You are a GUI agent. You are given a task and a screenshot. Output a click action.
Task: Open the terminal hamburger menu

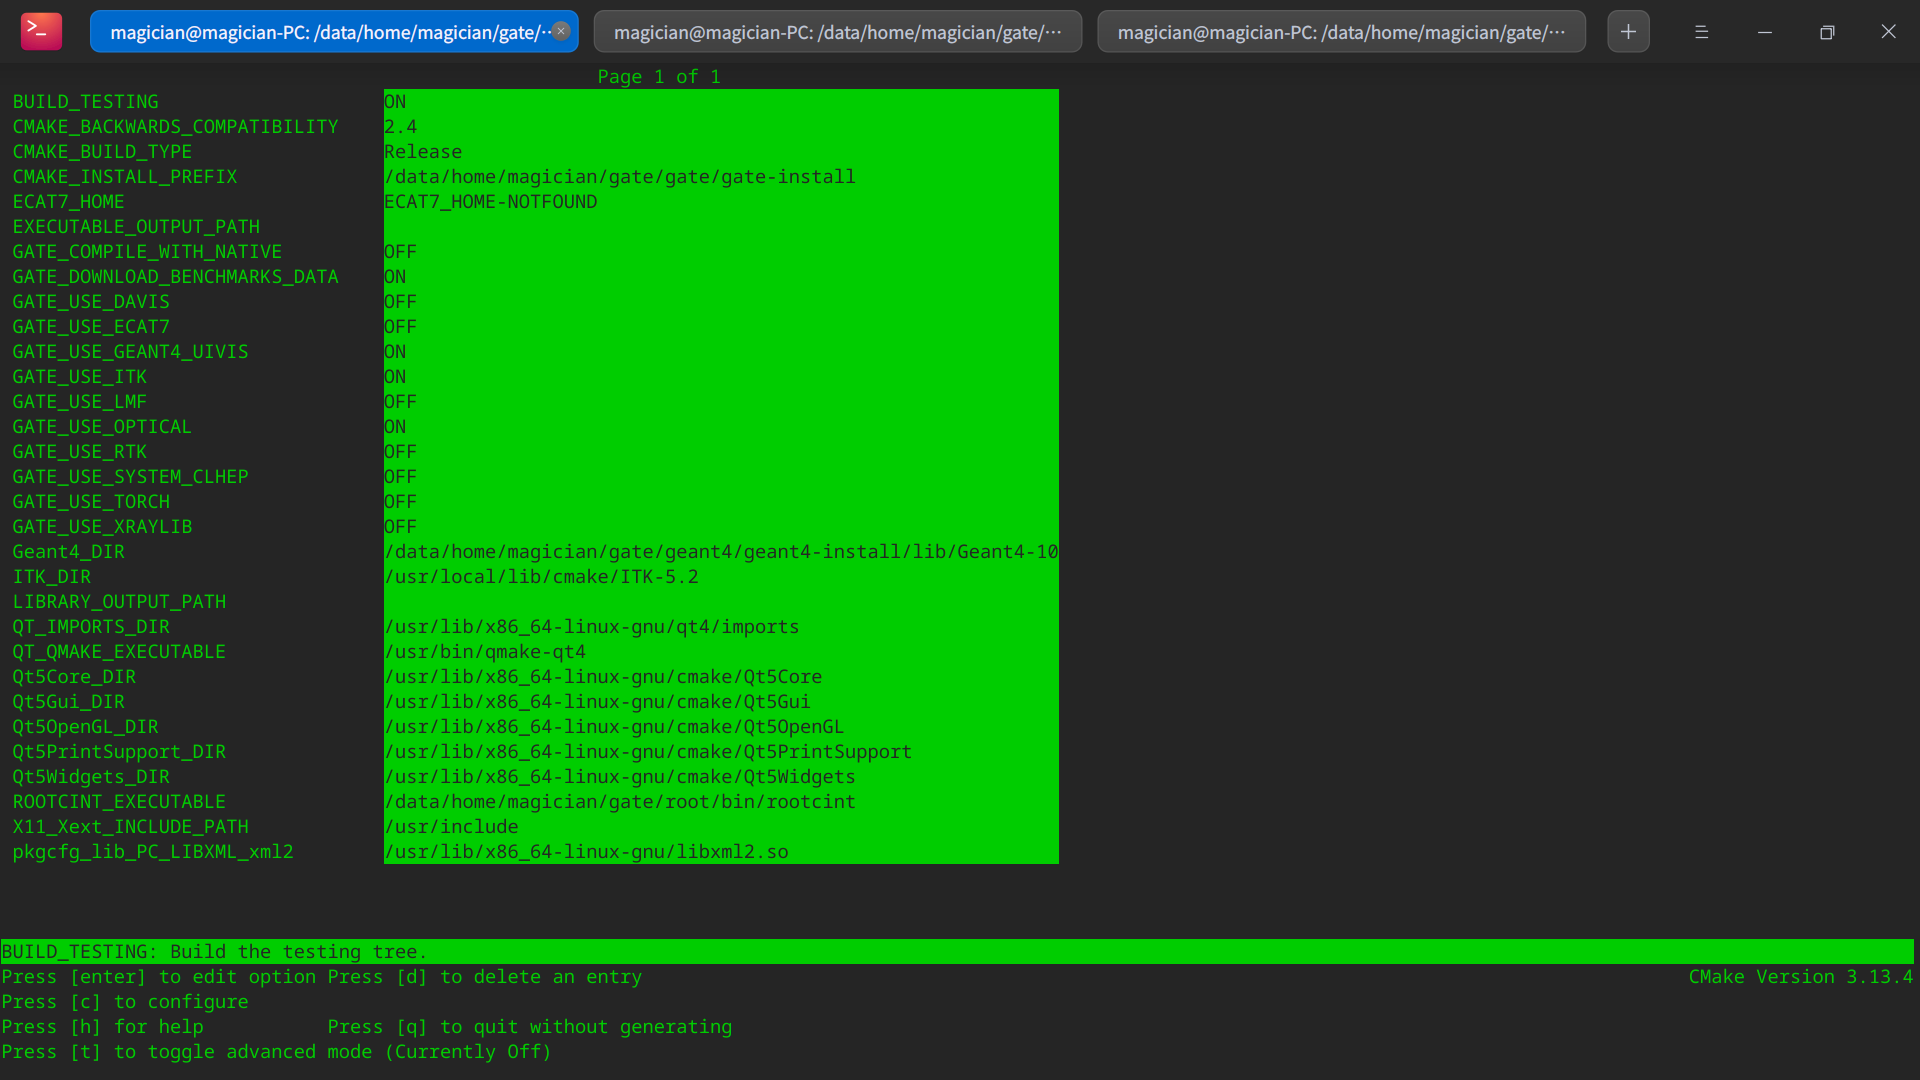[1701, 32]
